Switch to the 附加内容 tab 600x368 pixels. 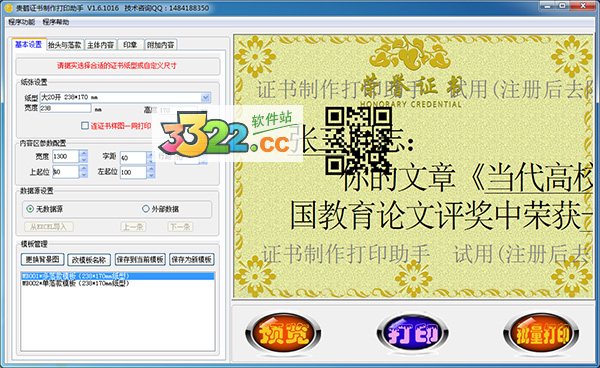pos(161,45)
